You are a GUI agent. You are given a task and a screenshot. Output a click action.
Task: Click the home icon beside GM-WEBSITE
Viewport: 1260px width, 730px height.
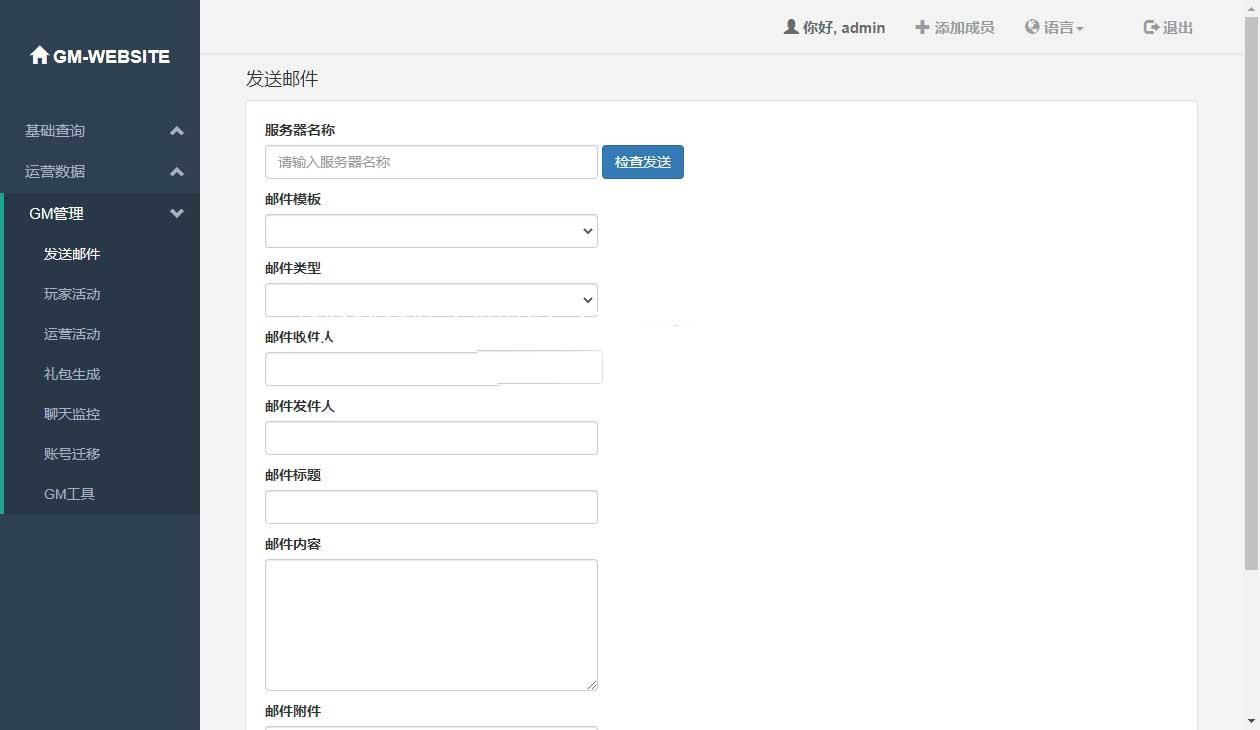click(39, 56)
